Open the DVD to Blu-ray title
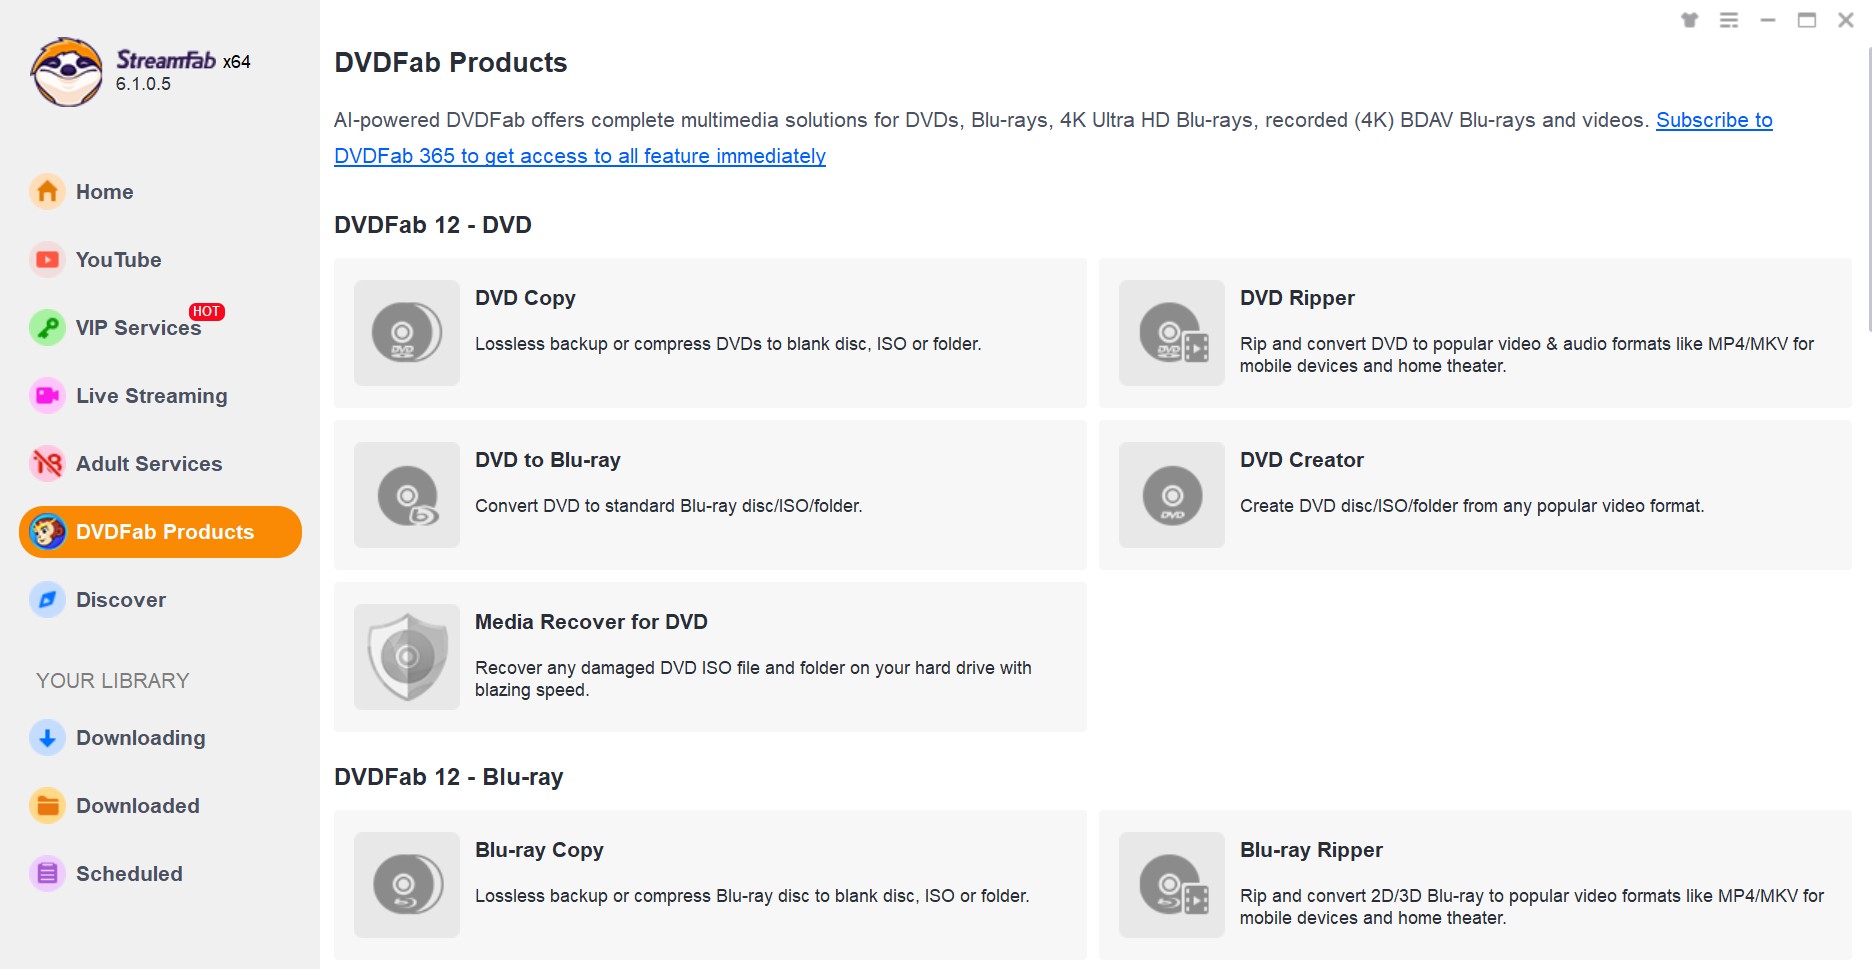 pyautogui.click(x=548, y=460)
